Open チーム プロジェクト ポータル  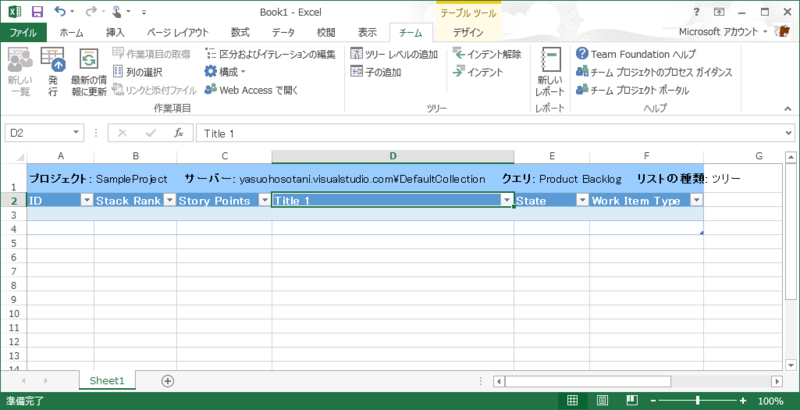(632, 91)
